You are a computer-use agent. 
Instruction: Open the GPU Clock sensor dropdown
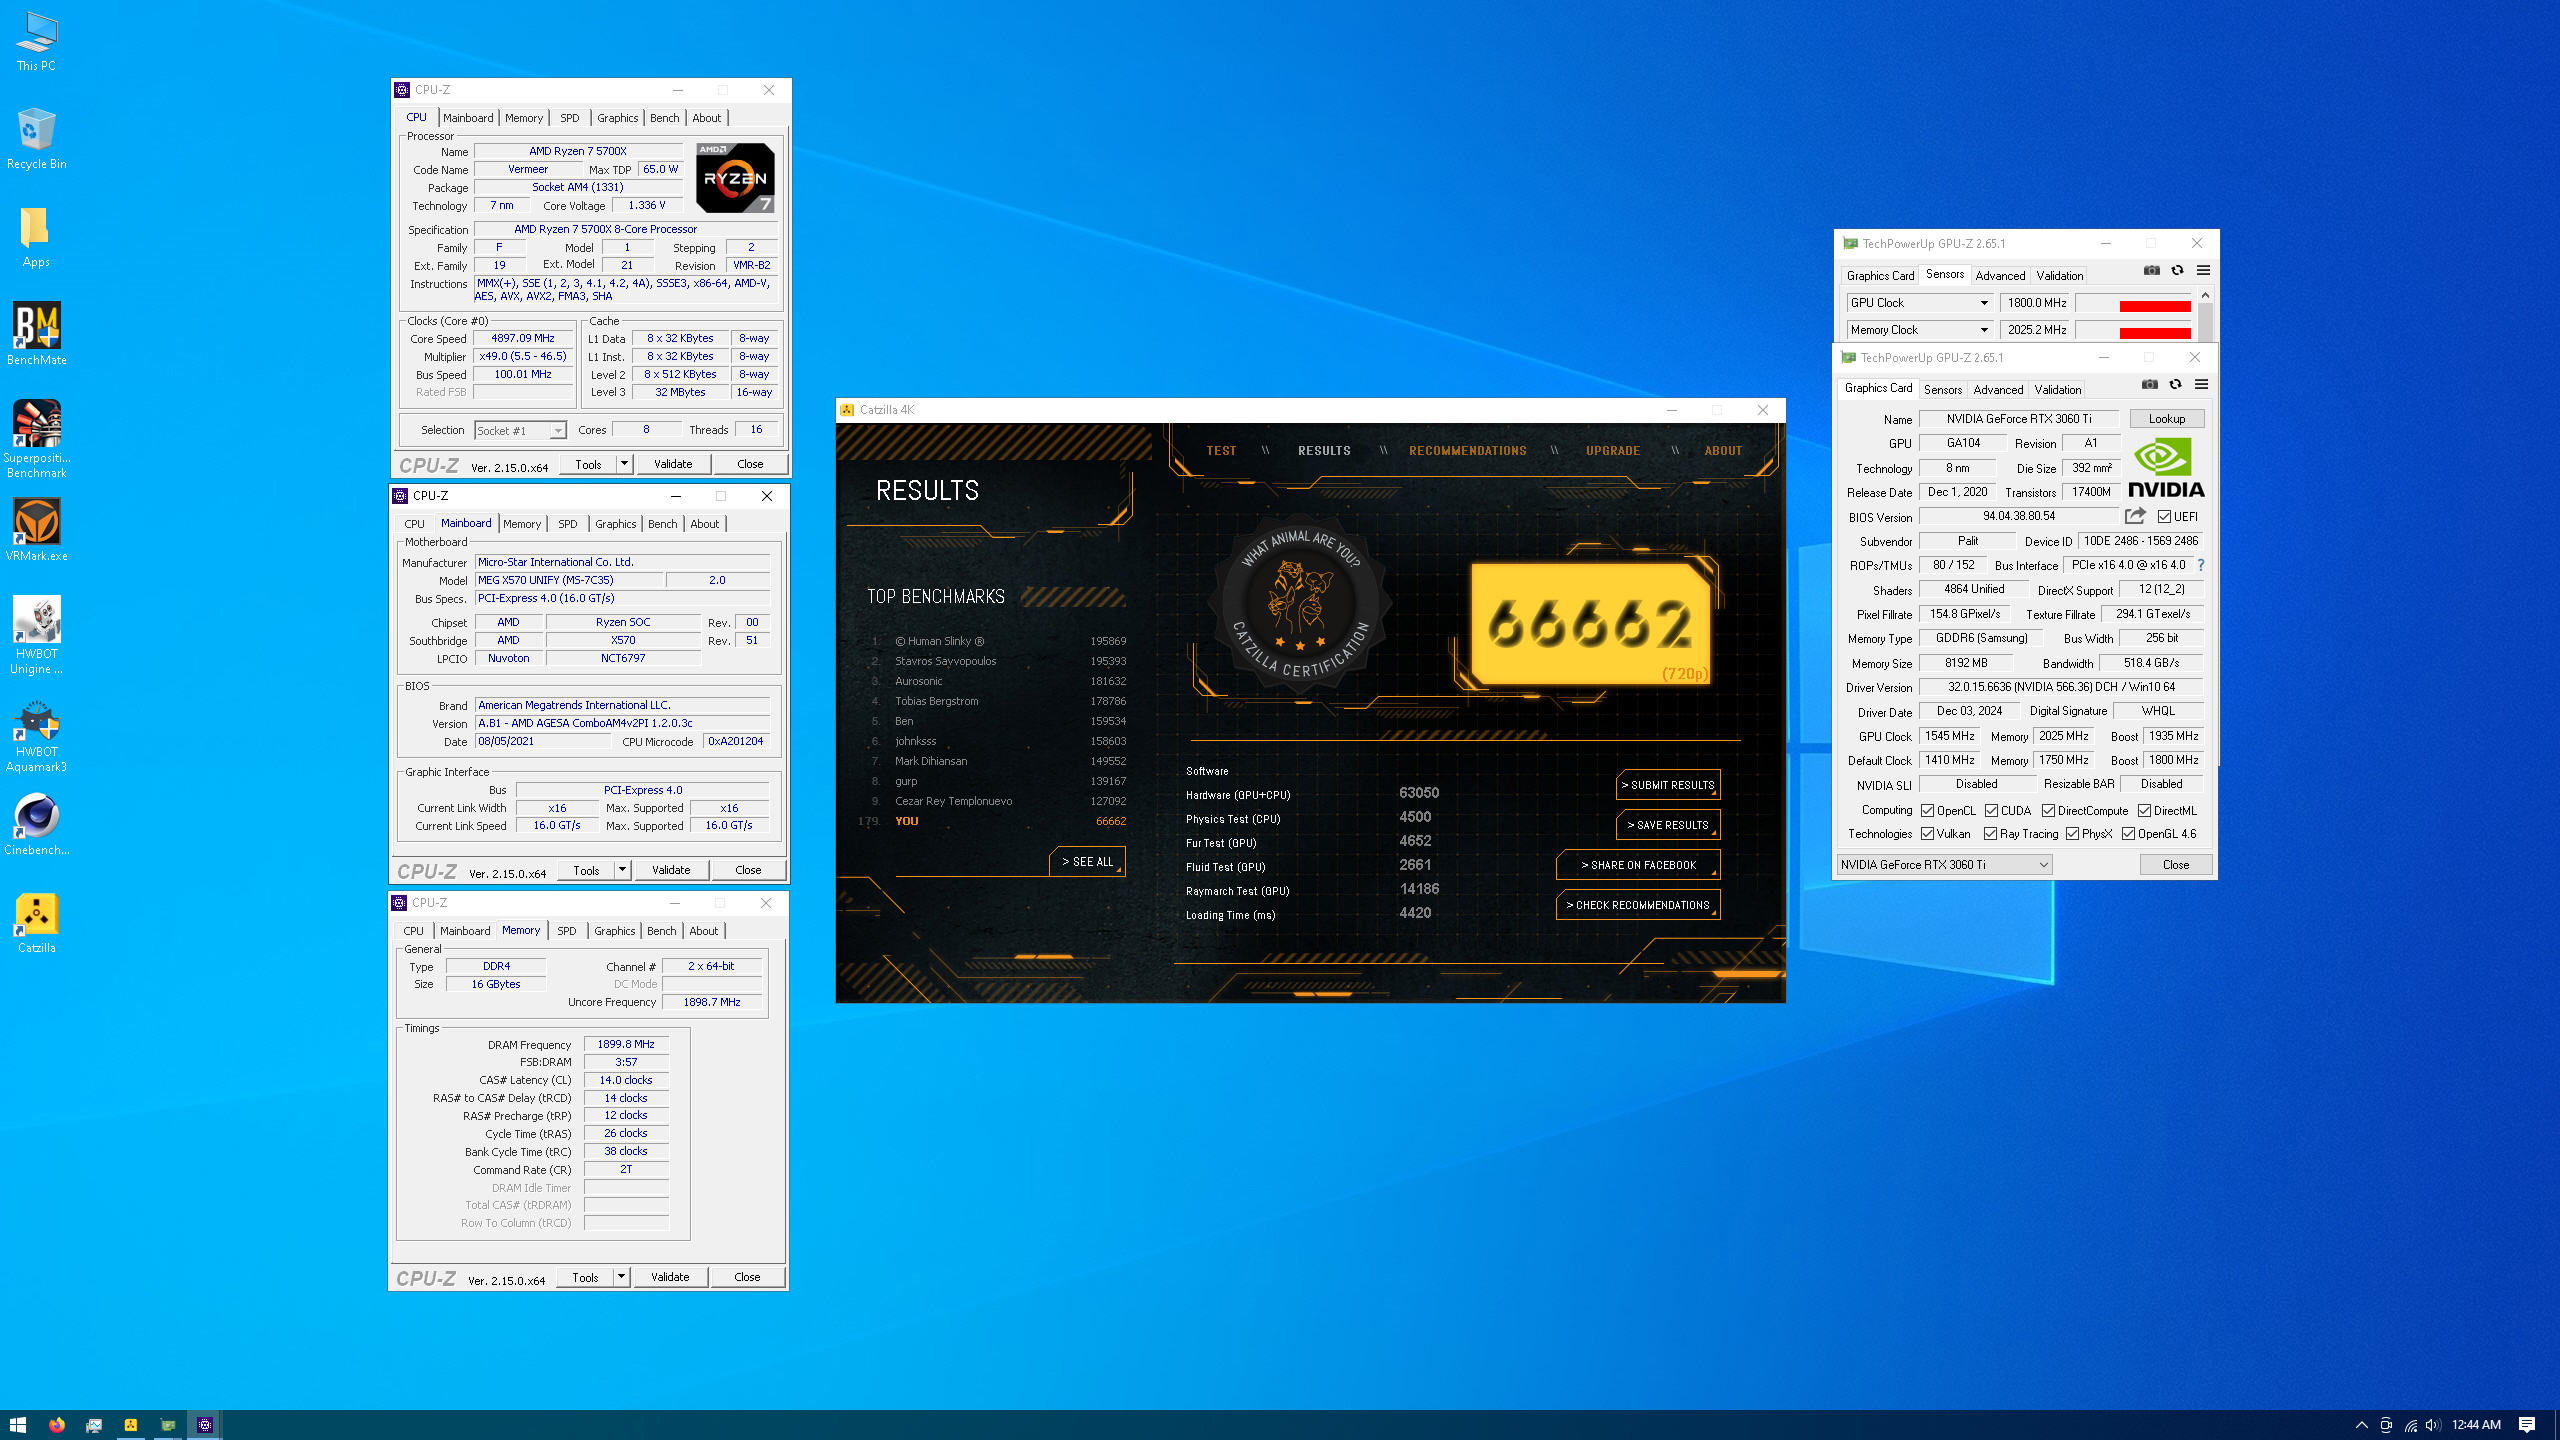click(1919, 303)
